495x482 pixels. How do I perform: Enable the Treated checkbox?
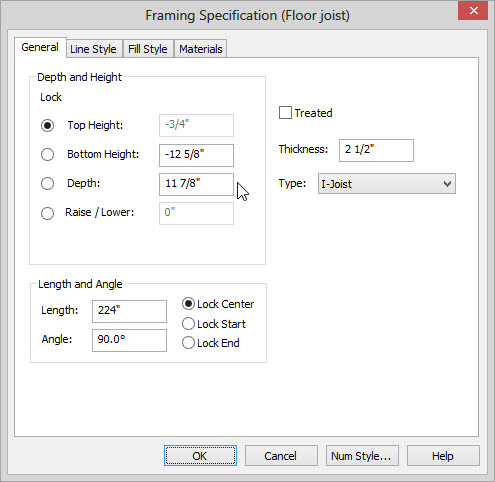pyautogui.click(x=285, y=113)
